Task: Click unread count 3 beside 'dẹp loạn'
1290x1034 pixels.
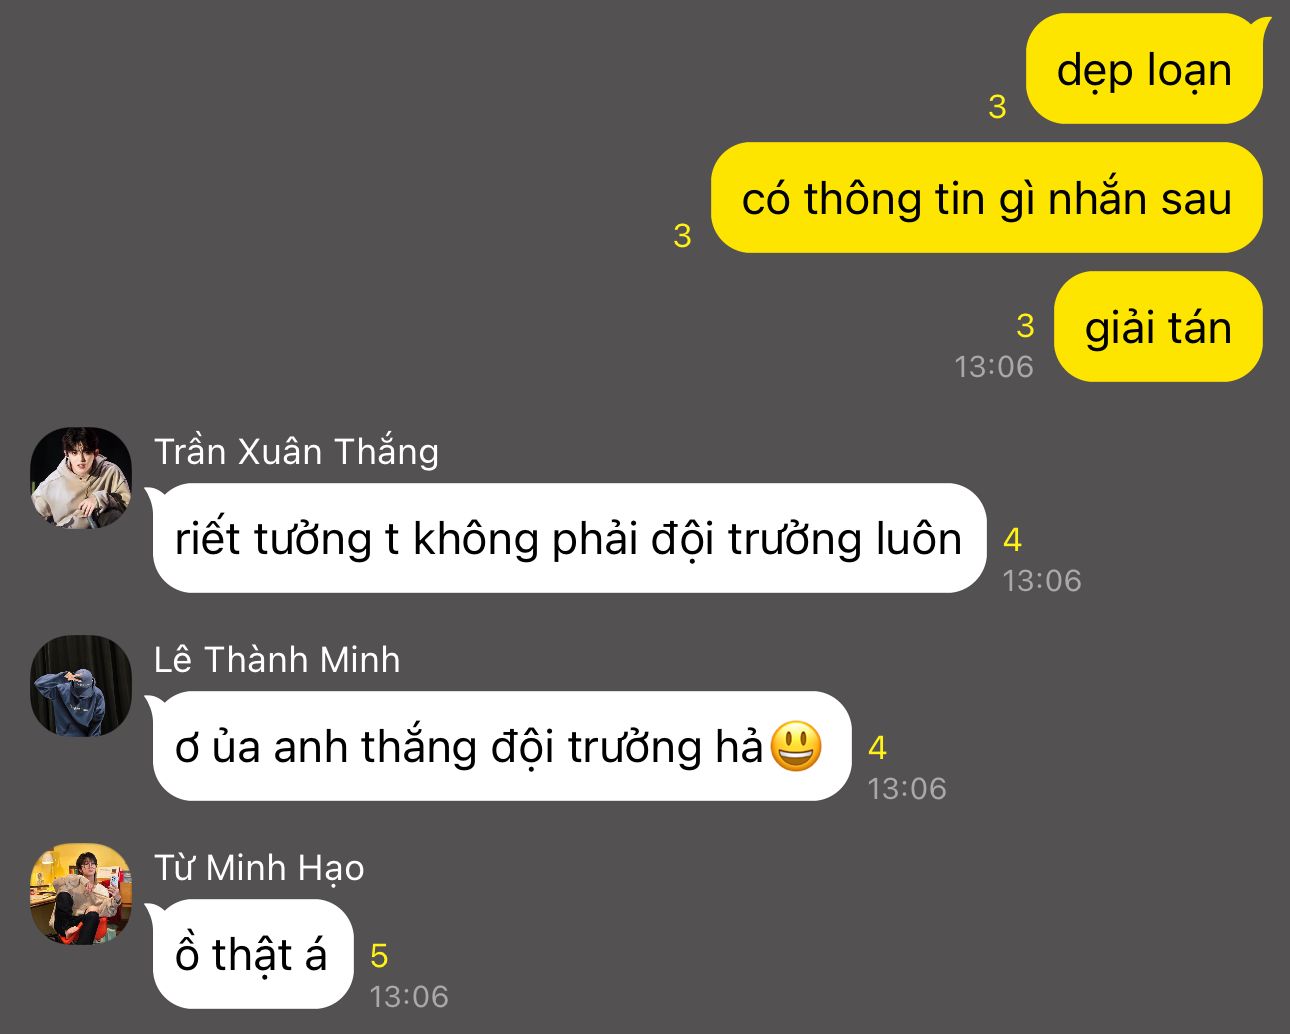Action: pos(997,107)
